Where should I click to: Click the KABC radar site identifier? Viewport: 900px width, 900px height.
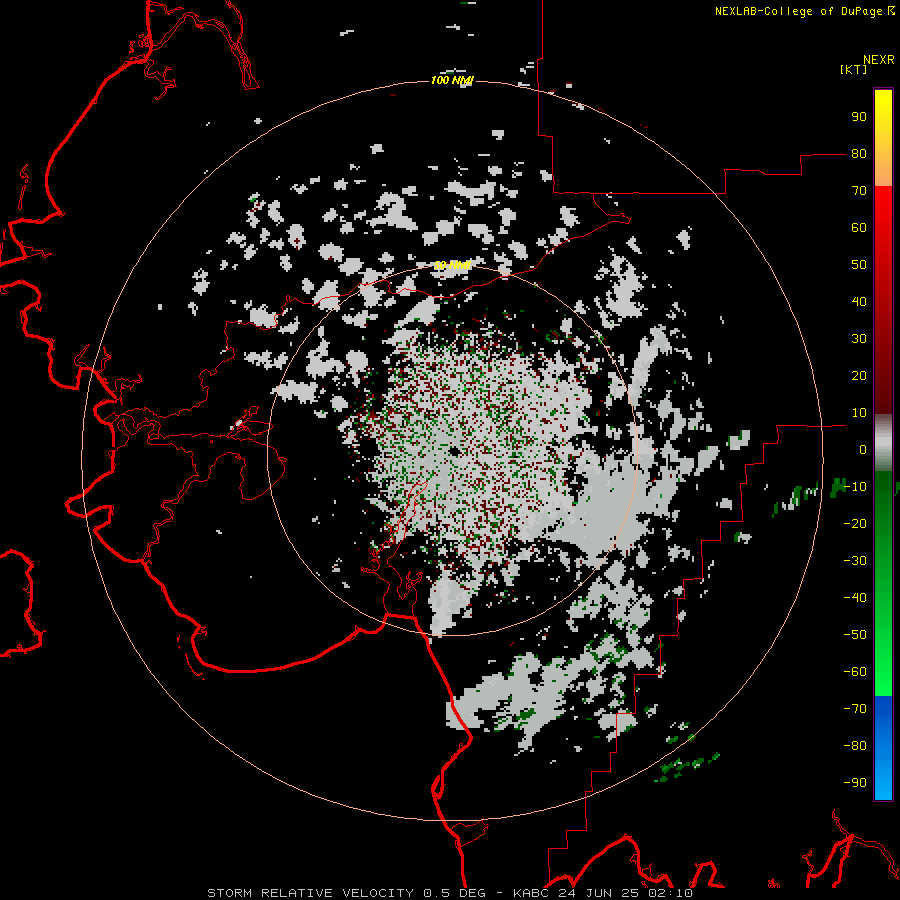530,893
